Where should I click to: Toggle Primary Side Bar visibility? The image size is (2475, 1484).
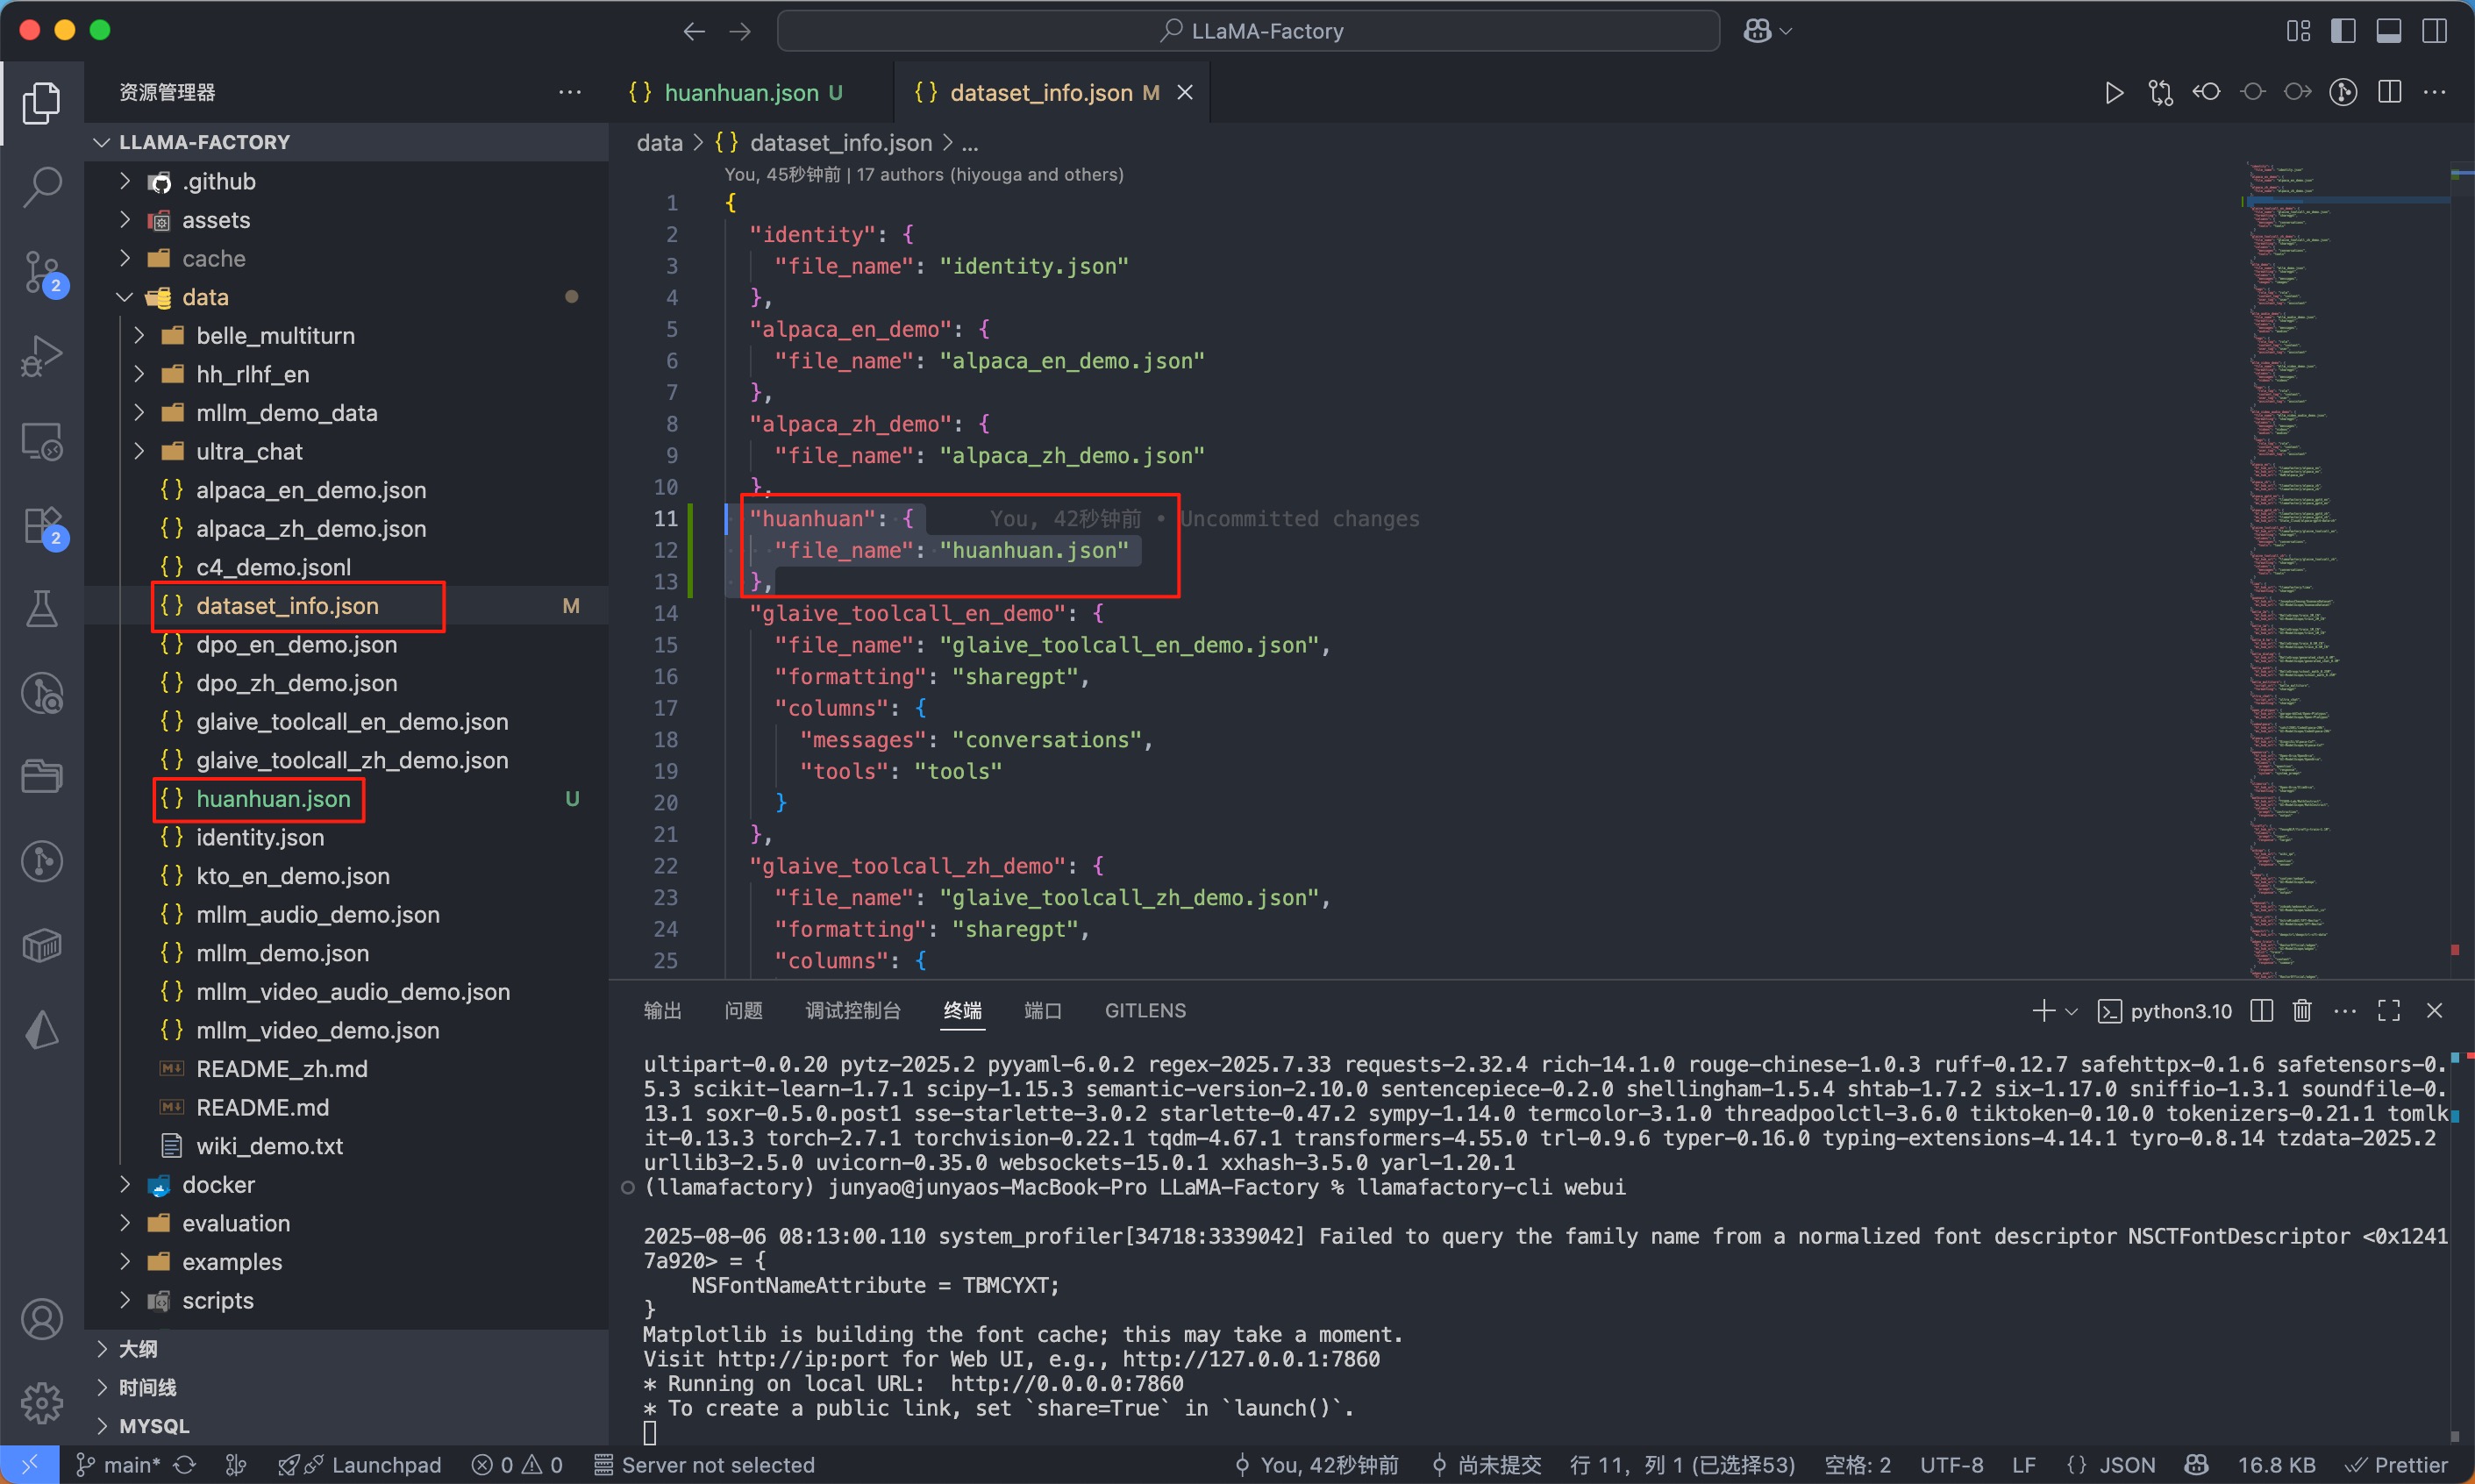2343,31
